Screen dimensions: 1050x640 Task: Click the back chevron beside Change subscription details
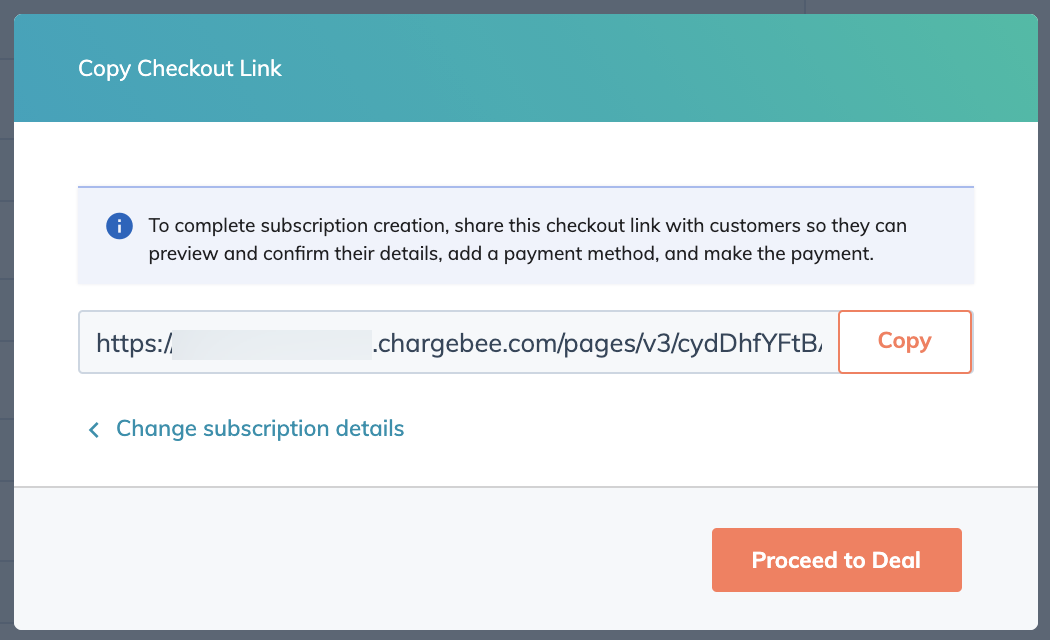94,430
